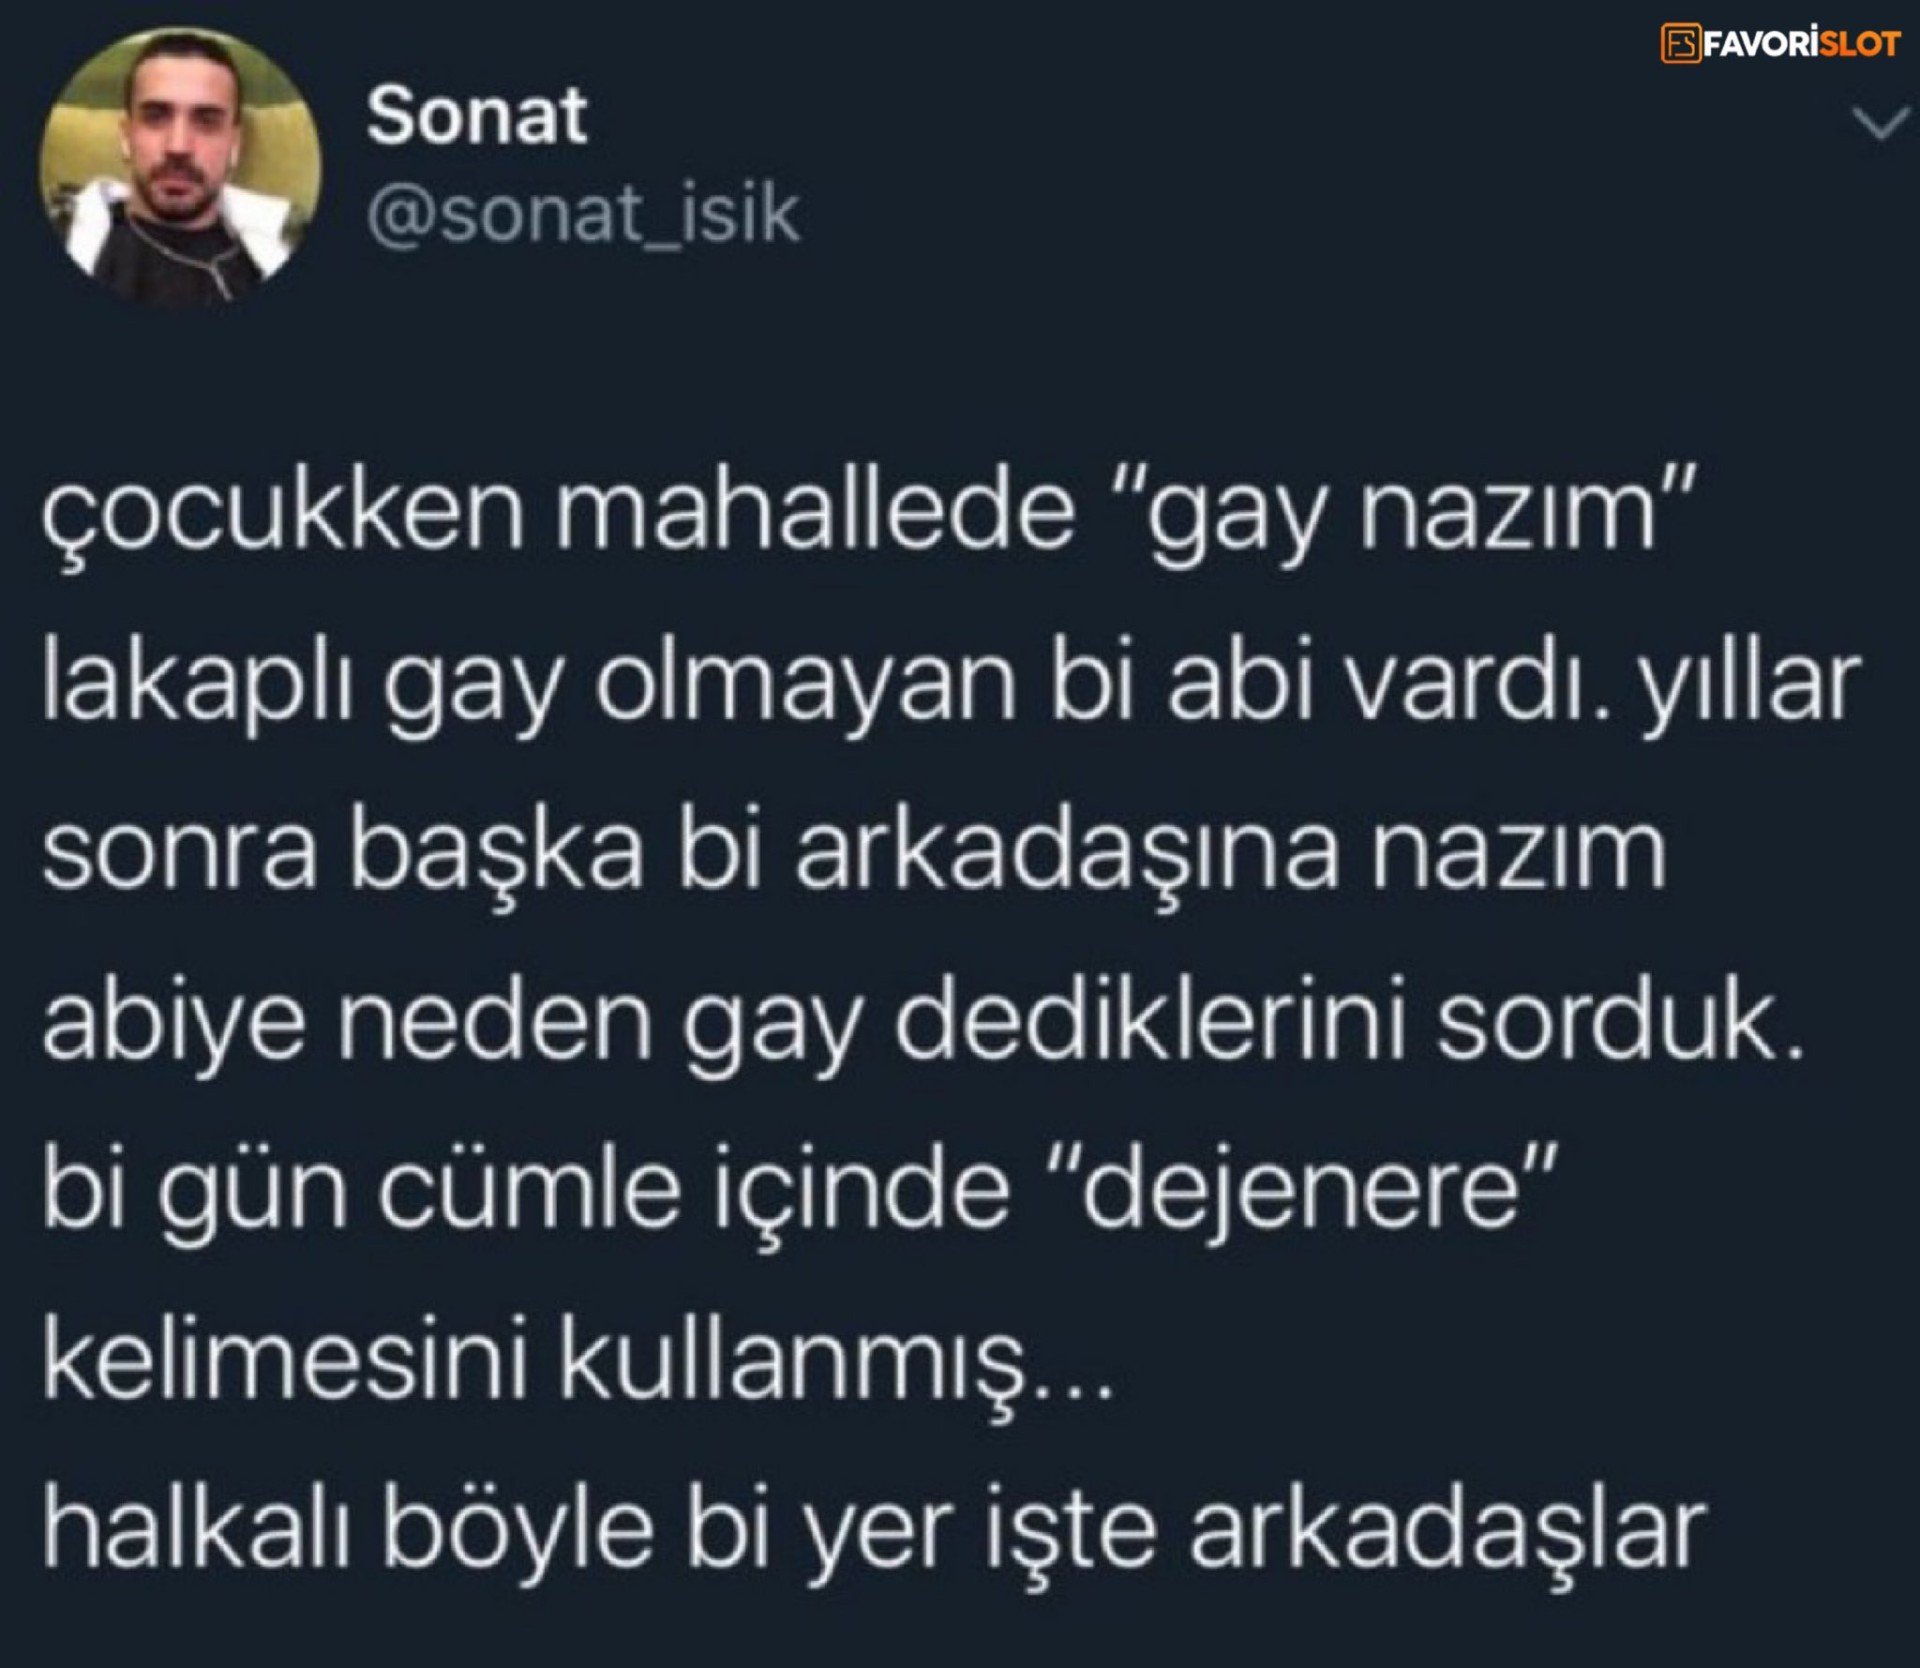Open the tweet options chevron menu
The width and height of the screenshot is (1920, 1668).
tap(1882, 125)
